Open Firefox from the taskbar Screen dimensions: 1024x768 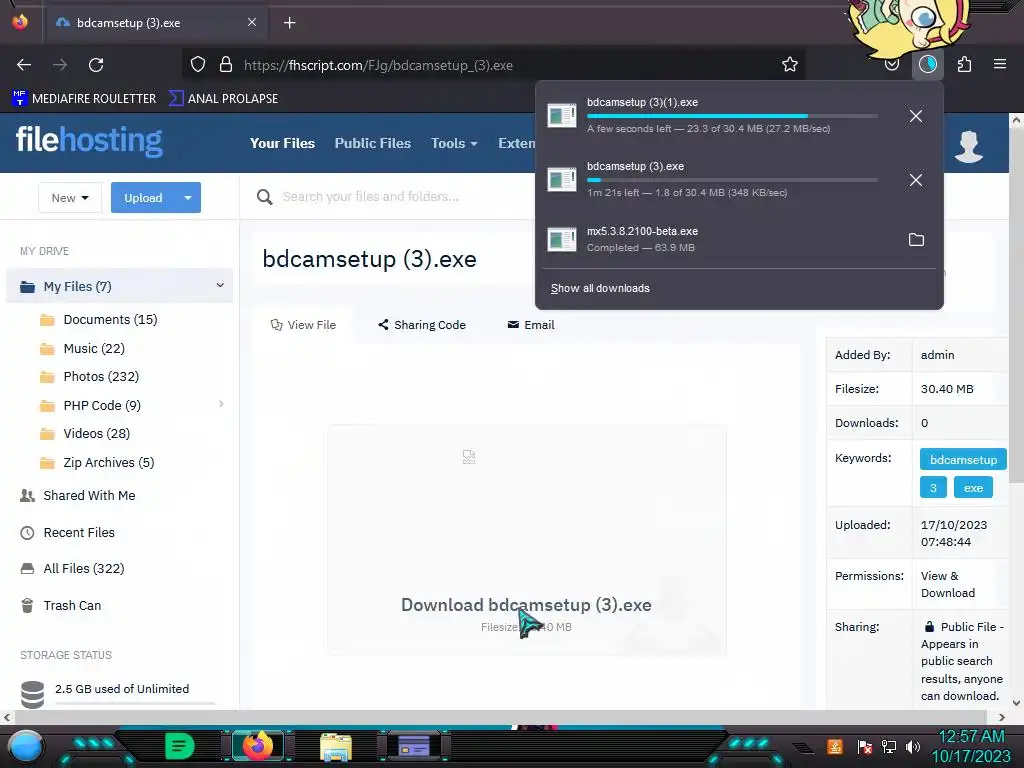[x=257, y=746]
